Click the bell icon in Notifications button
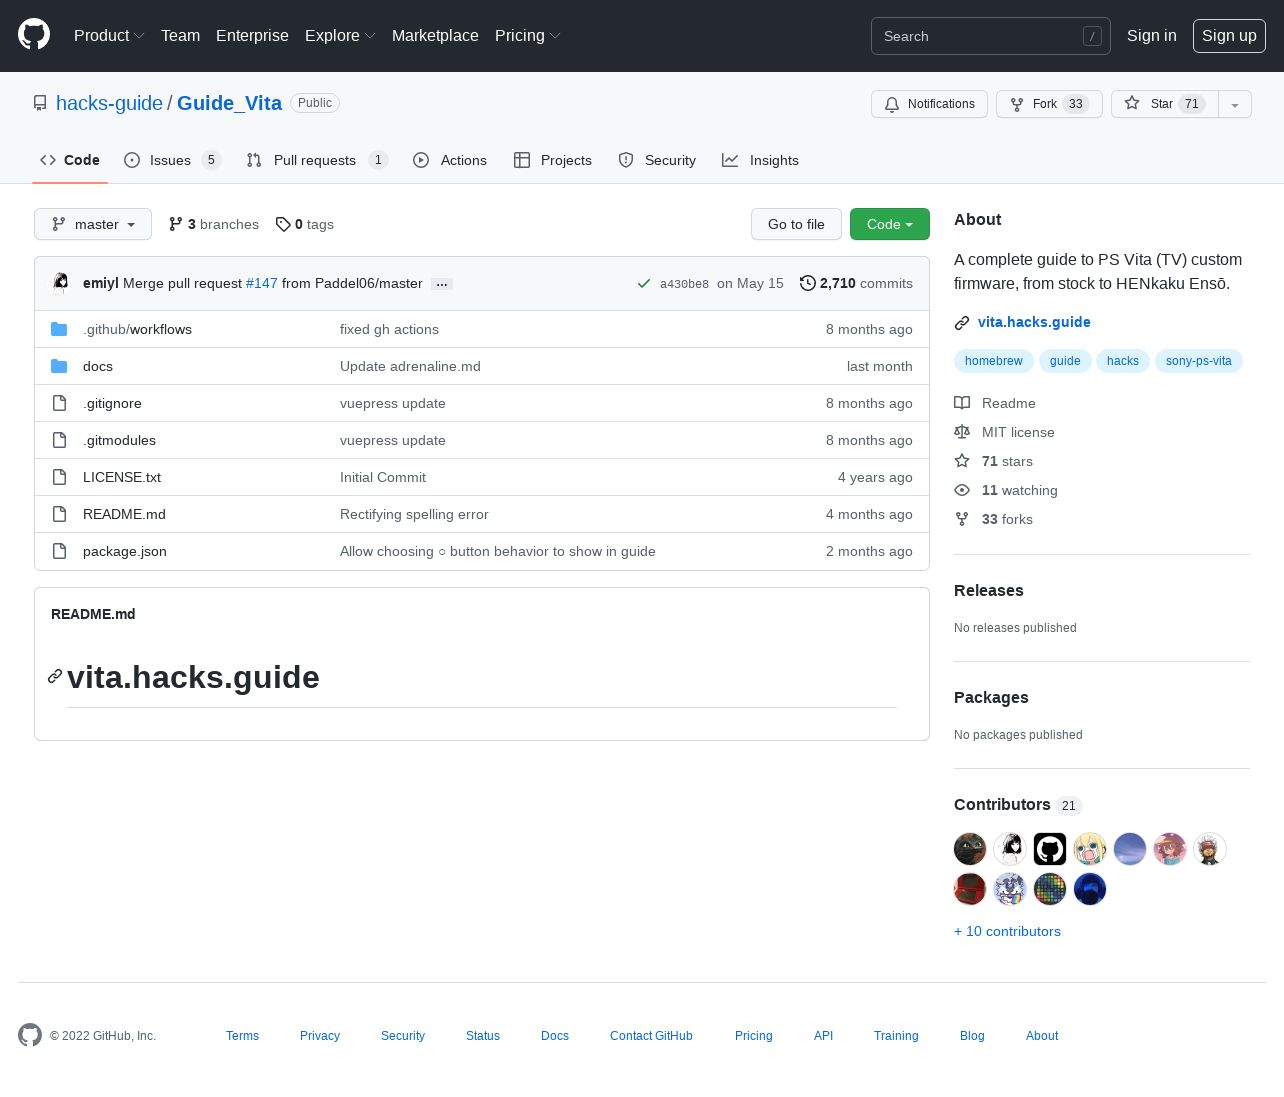 coord(892,104)
